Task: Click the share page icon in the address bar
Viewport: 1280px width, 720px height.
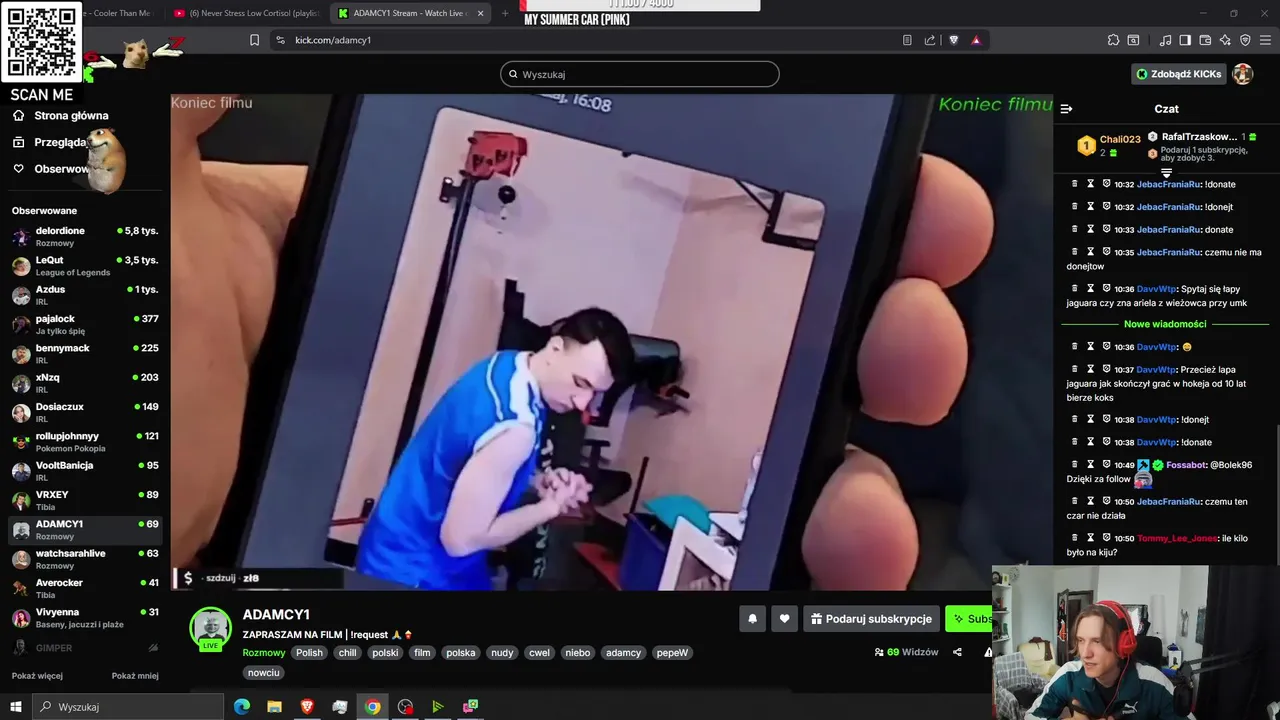Action: coord(930,40)
